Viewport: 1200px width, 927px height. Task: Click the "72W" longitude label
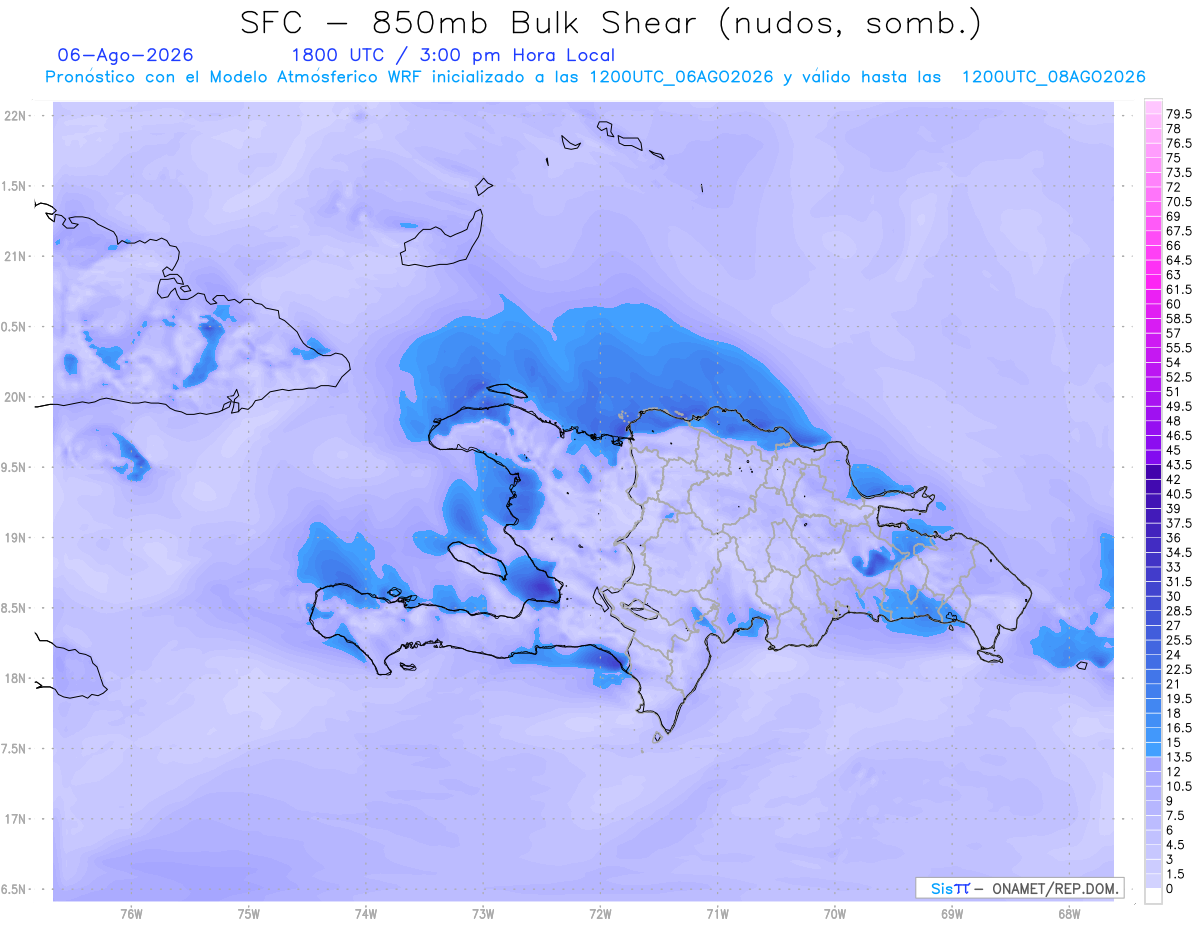[x=600, y=914]
